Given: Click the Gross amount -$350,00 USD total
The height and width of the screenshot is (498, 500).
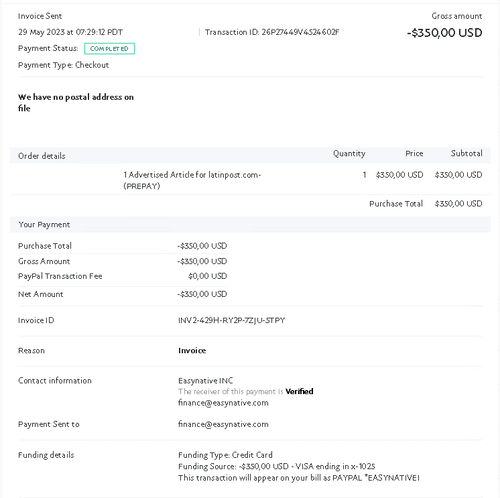Looking at the screenshot, I should (444, 33).
